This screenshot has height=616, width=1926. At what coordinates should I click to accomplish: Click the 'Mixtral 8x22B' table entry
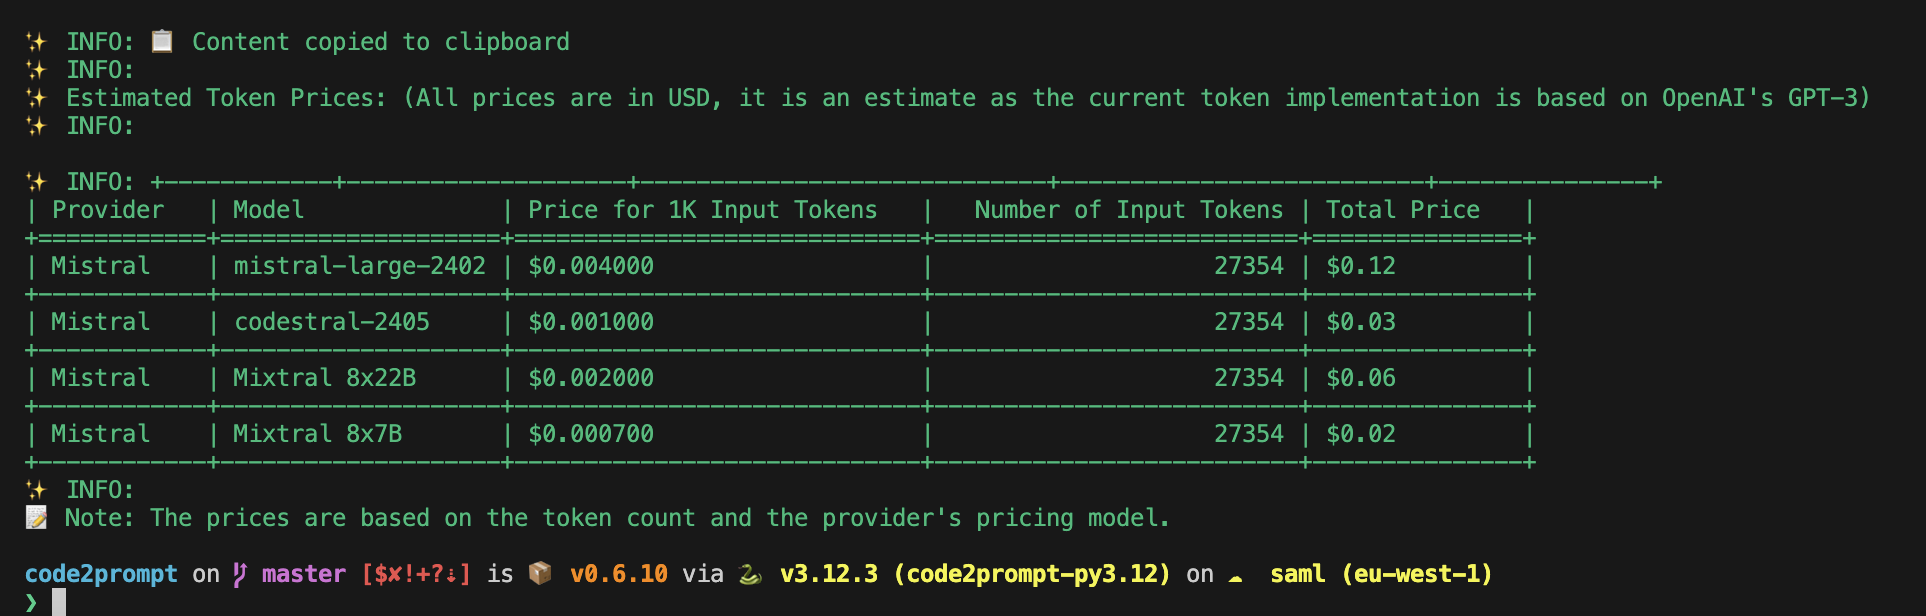[324, 378]
